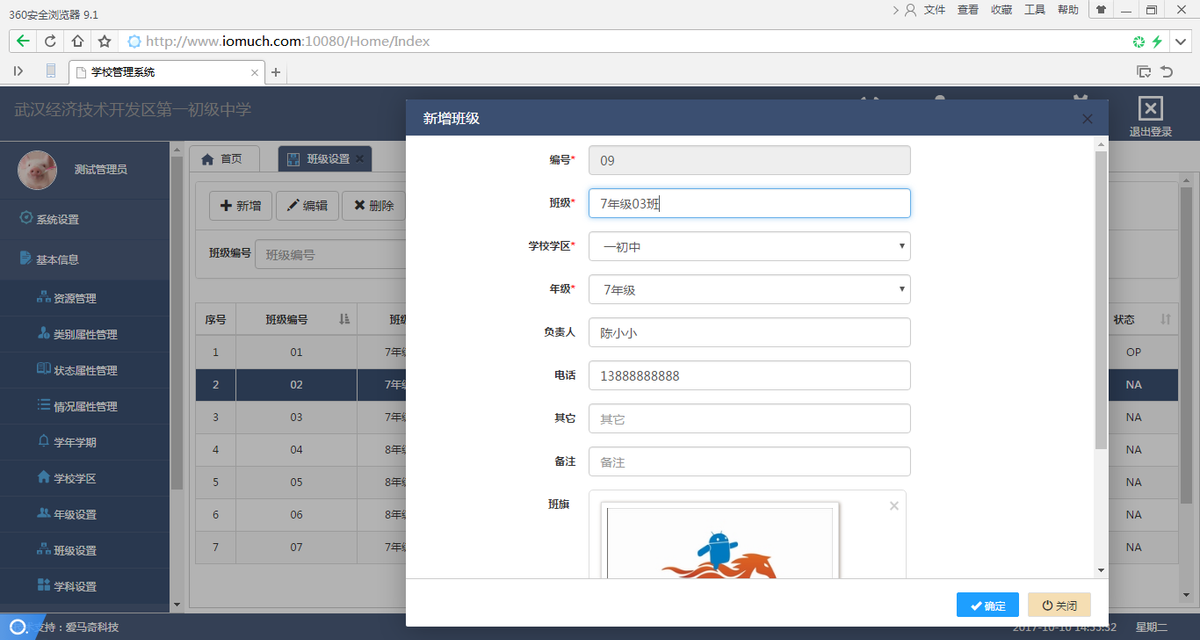Remove the uploaded 班旗 image
The height and width of the screenshot is (640, 1200).
pyautogui.click(x=894, y=506)
